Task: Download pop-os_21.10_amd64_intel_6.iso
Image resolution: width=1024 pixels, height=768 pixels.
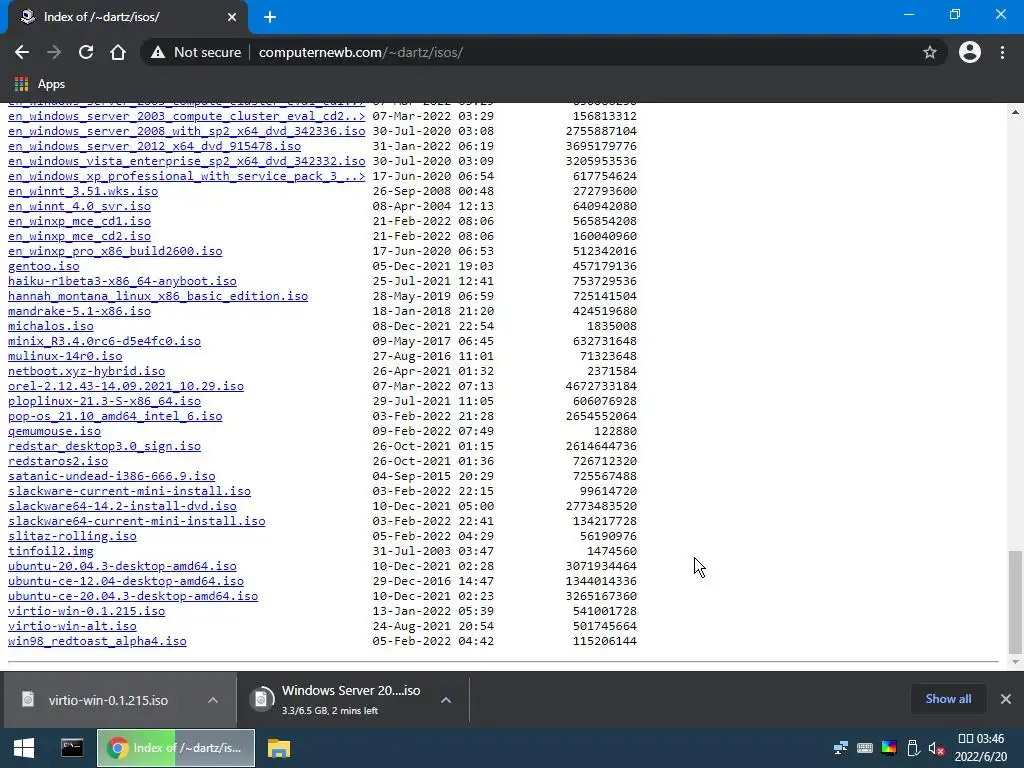Action: (115, 415)
